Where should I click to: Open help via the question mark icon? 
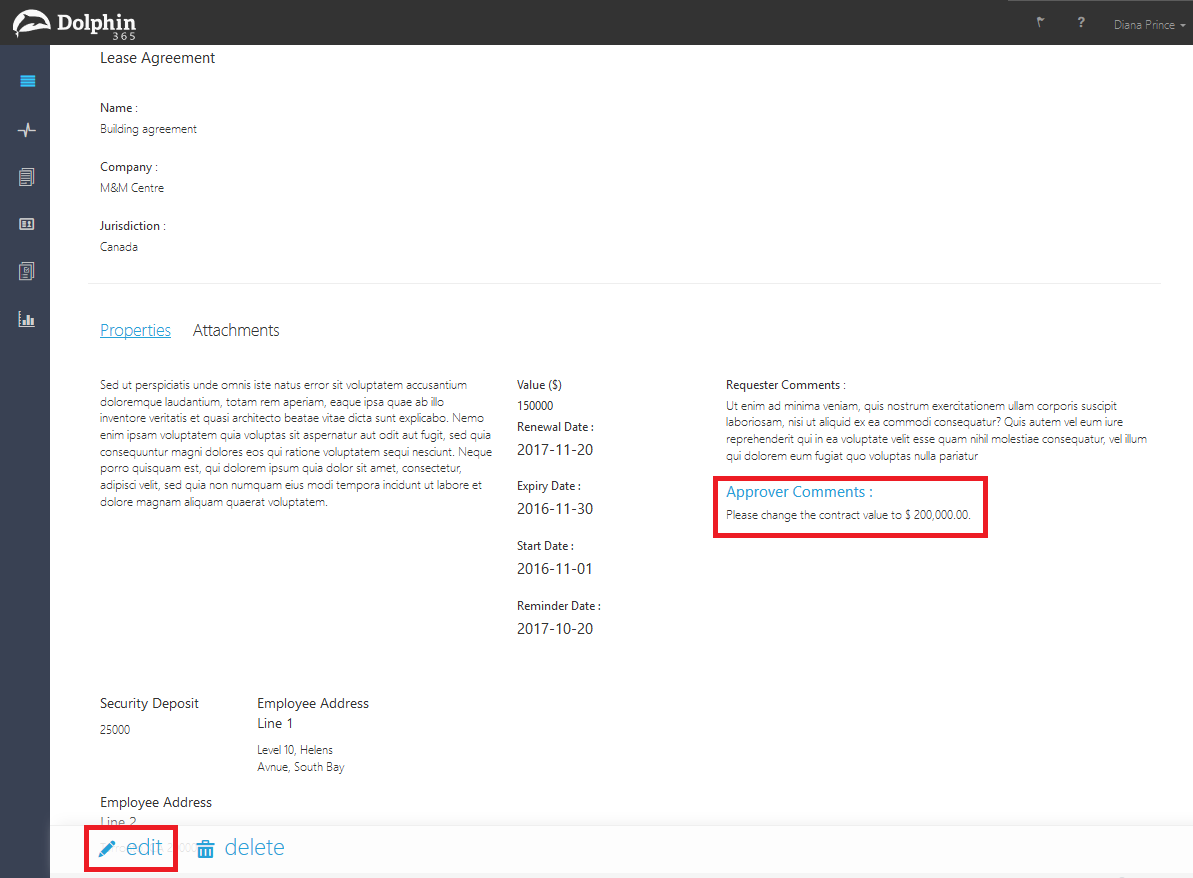pyautogui.click(x=1080, y=23)
